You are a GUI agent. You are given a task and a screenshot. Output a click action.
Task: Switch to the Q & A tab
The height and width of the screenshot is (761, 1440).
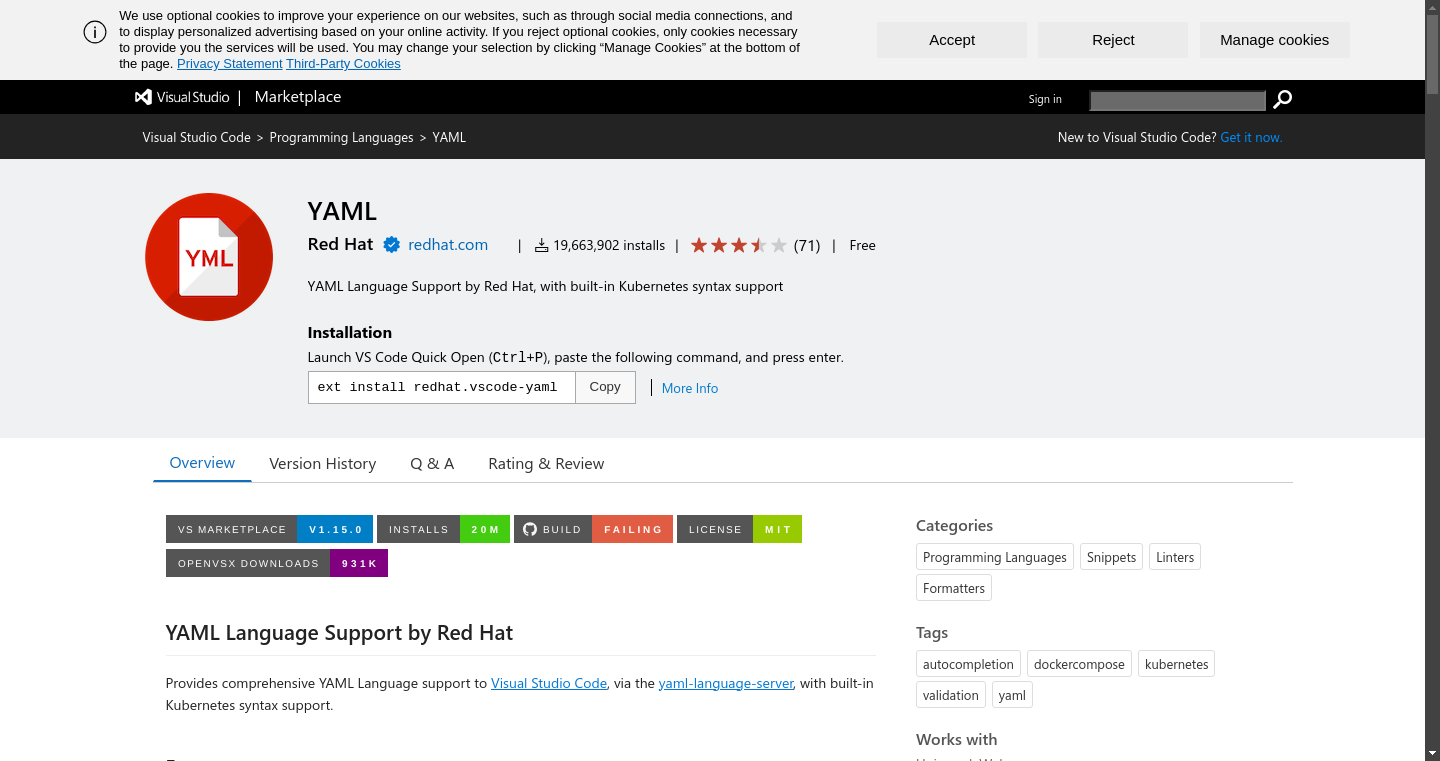pos(432,464)
